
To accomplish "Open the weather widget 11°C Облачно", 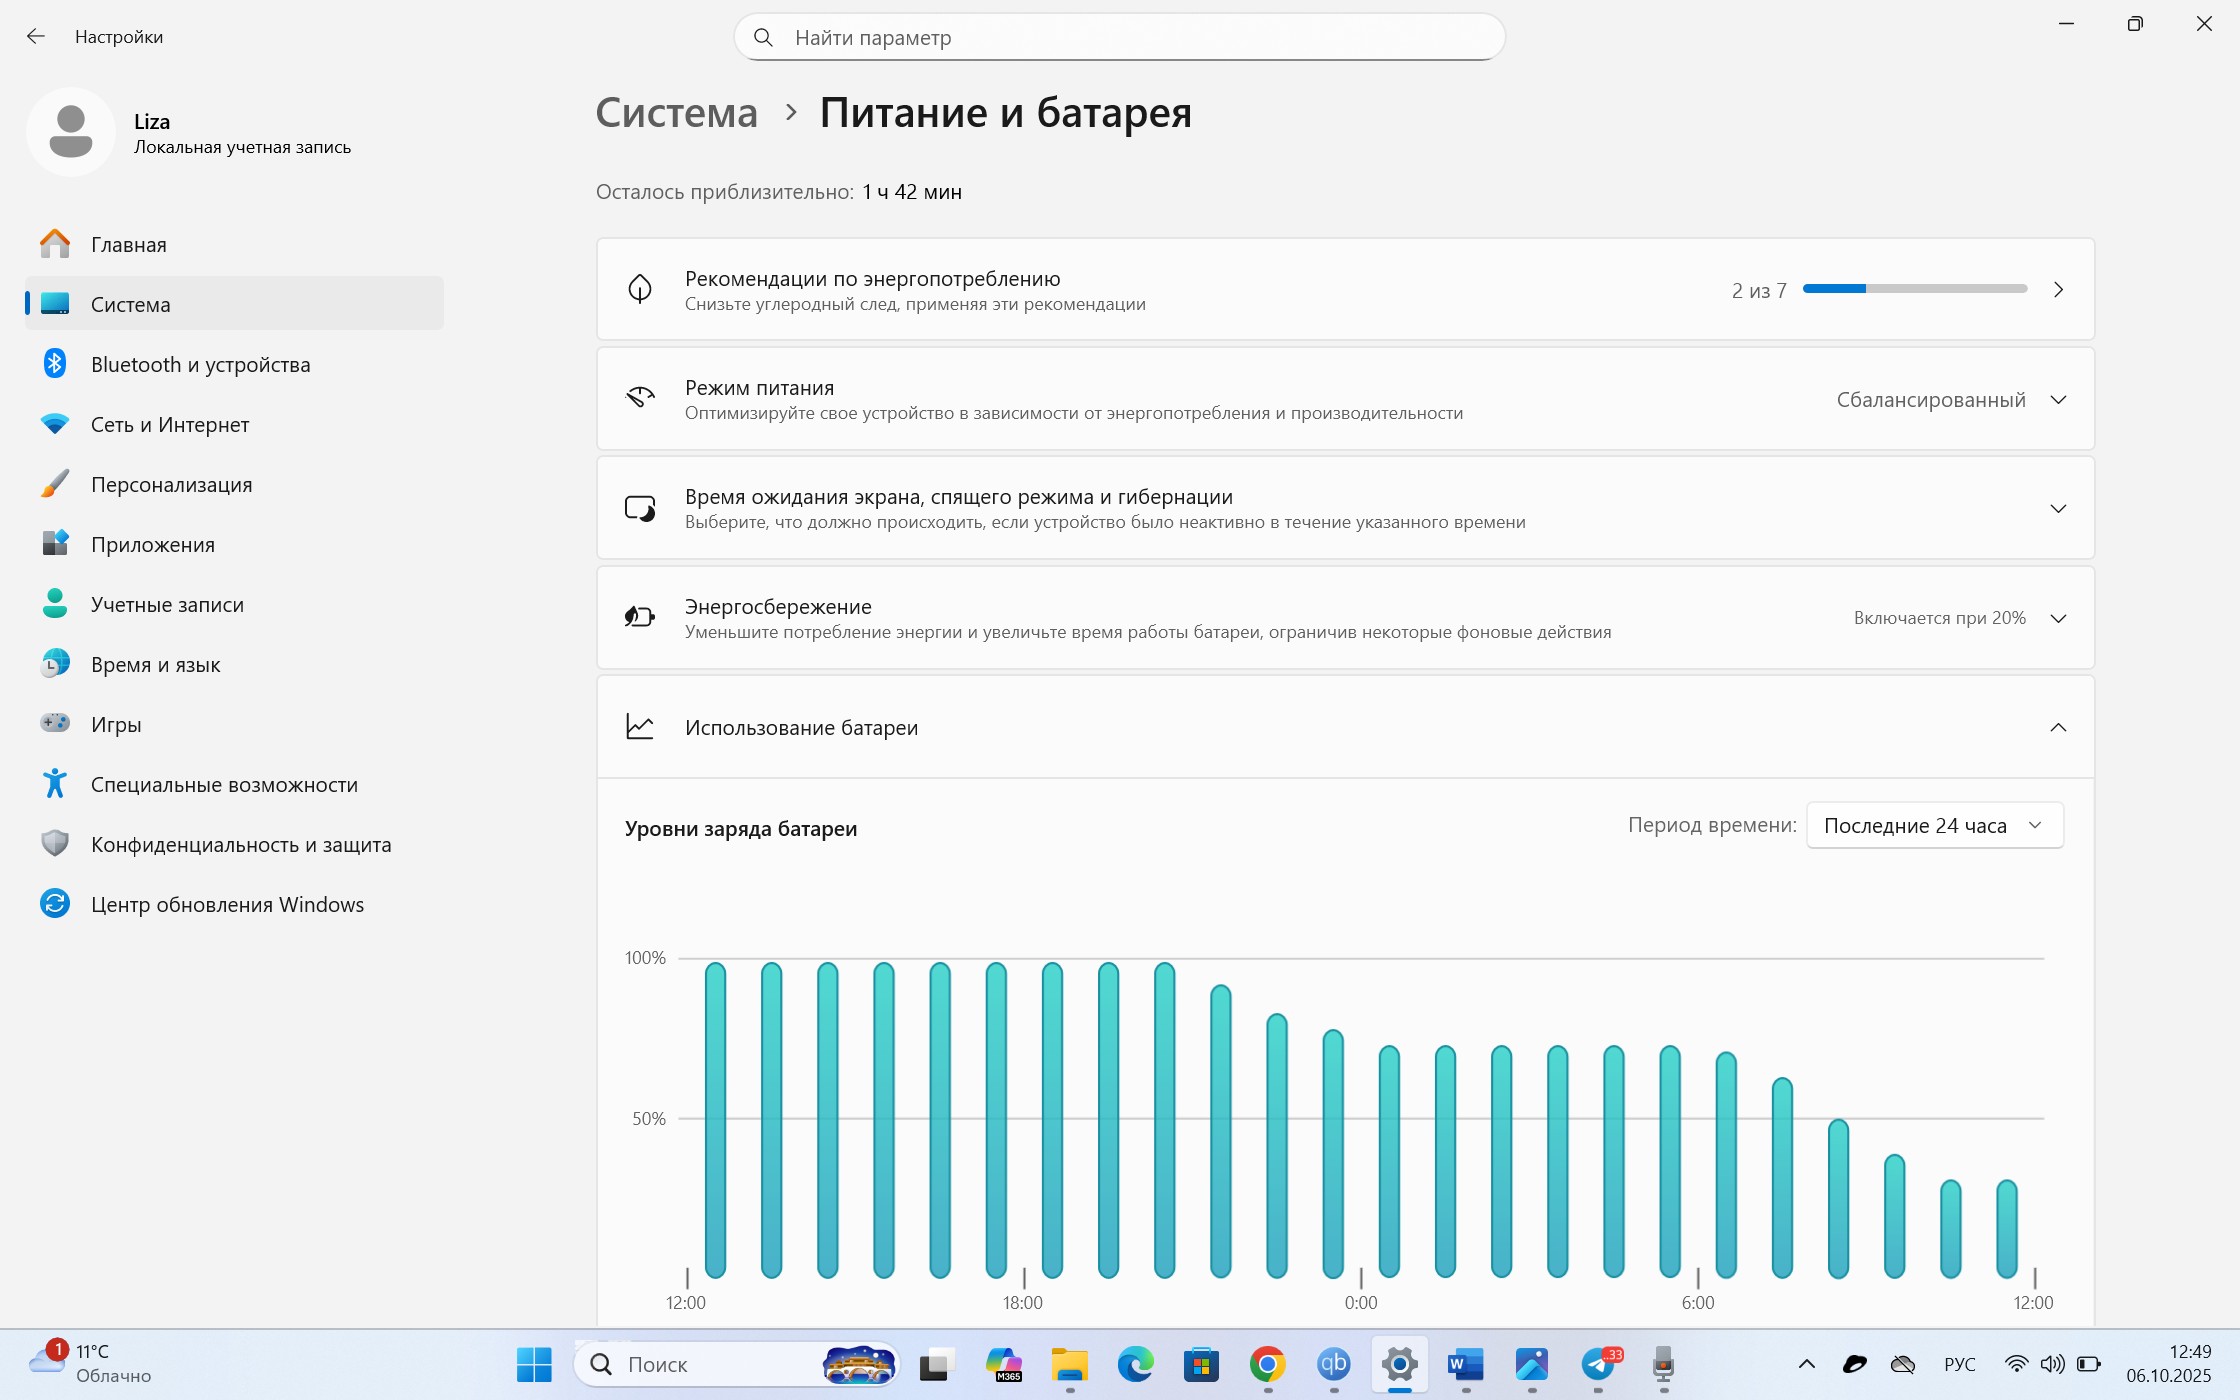I will [90, 1364].
